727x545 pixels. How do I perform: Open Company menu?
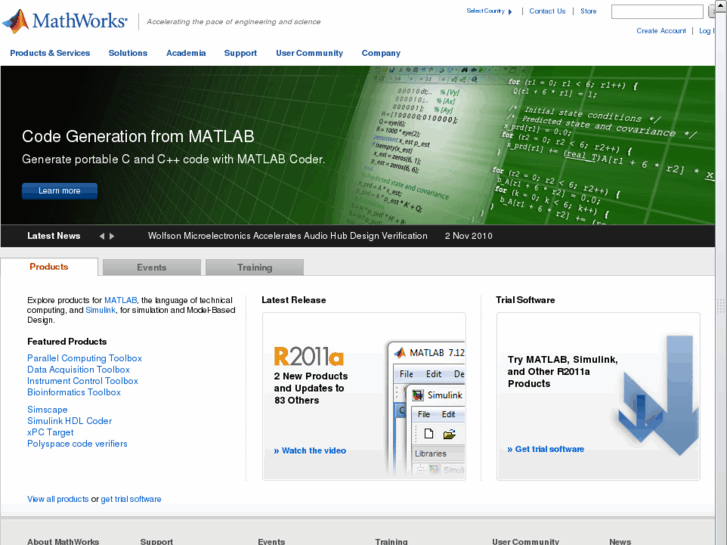click(x=381, y=53)
